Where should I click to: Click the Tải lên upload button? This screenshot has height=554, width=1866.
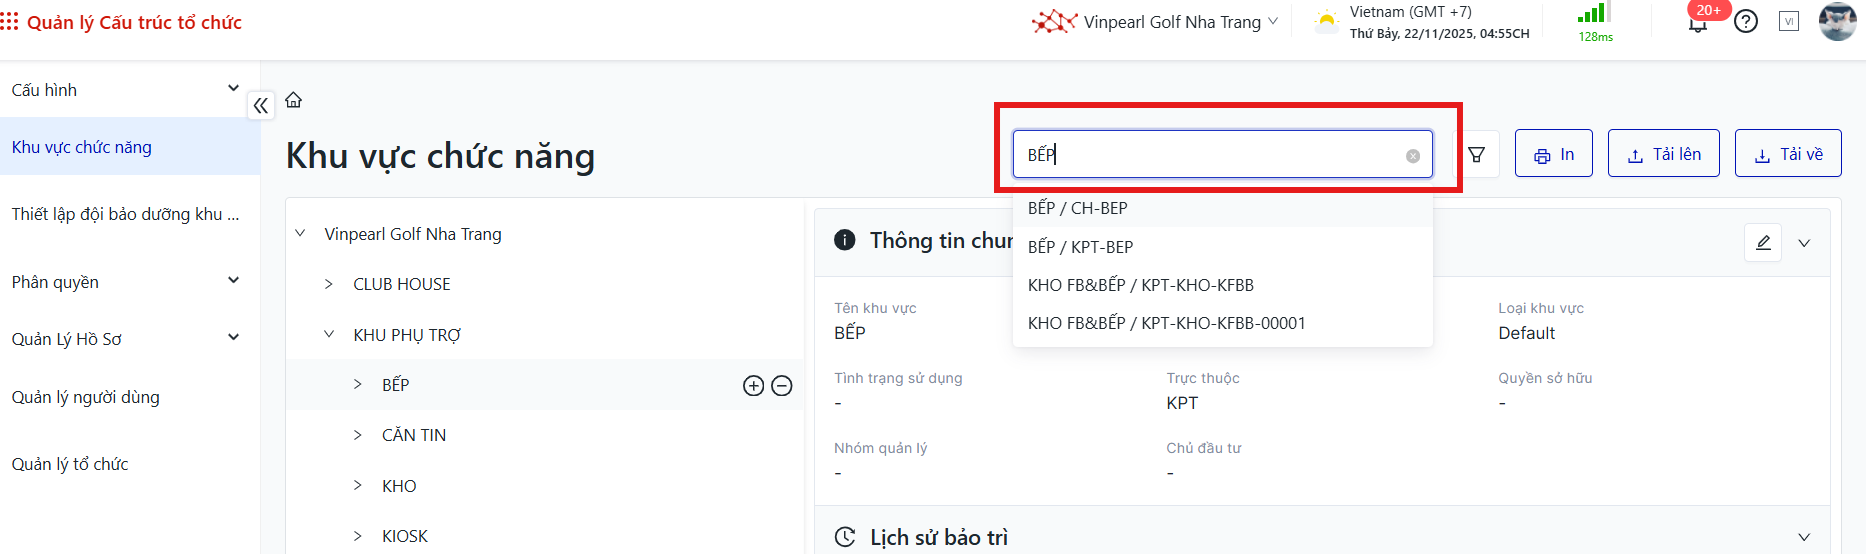(x=1663, y=154)
